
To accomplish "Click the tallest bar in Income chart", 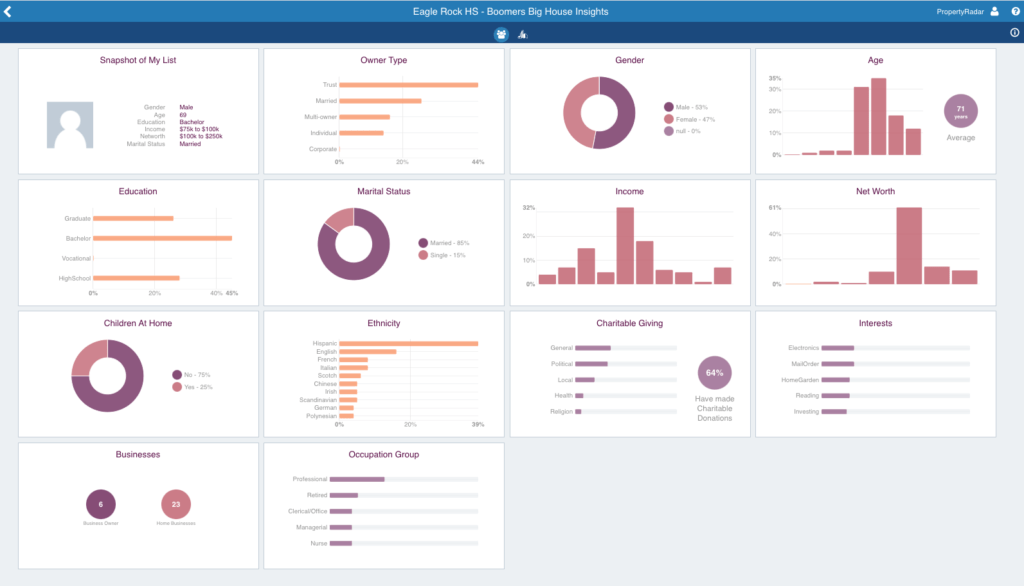I will (x=625, y=246).
